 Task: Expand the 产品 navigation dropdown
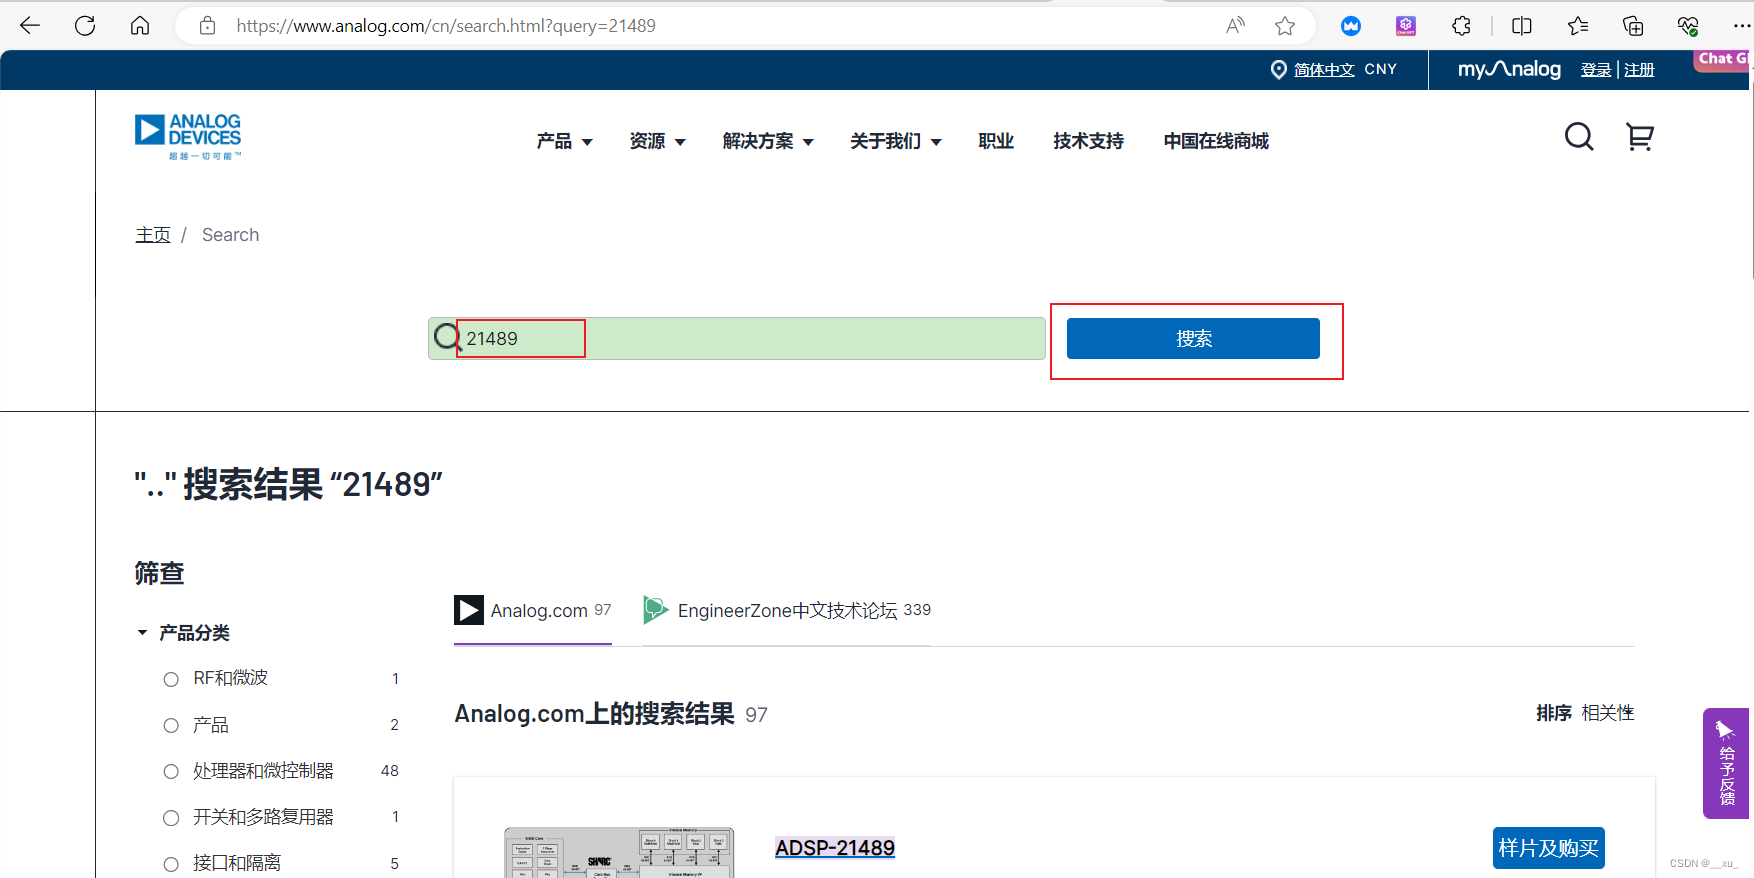[x=565, y=141]
